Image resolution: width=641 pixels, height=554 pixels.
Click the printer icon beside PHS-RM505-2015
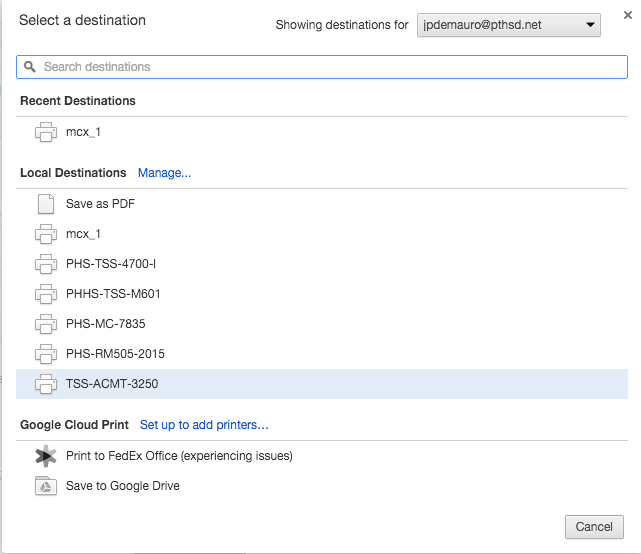click(x=45, y=354)
